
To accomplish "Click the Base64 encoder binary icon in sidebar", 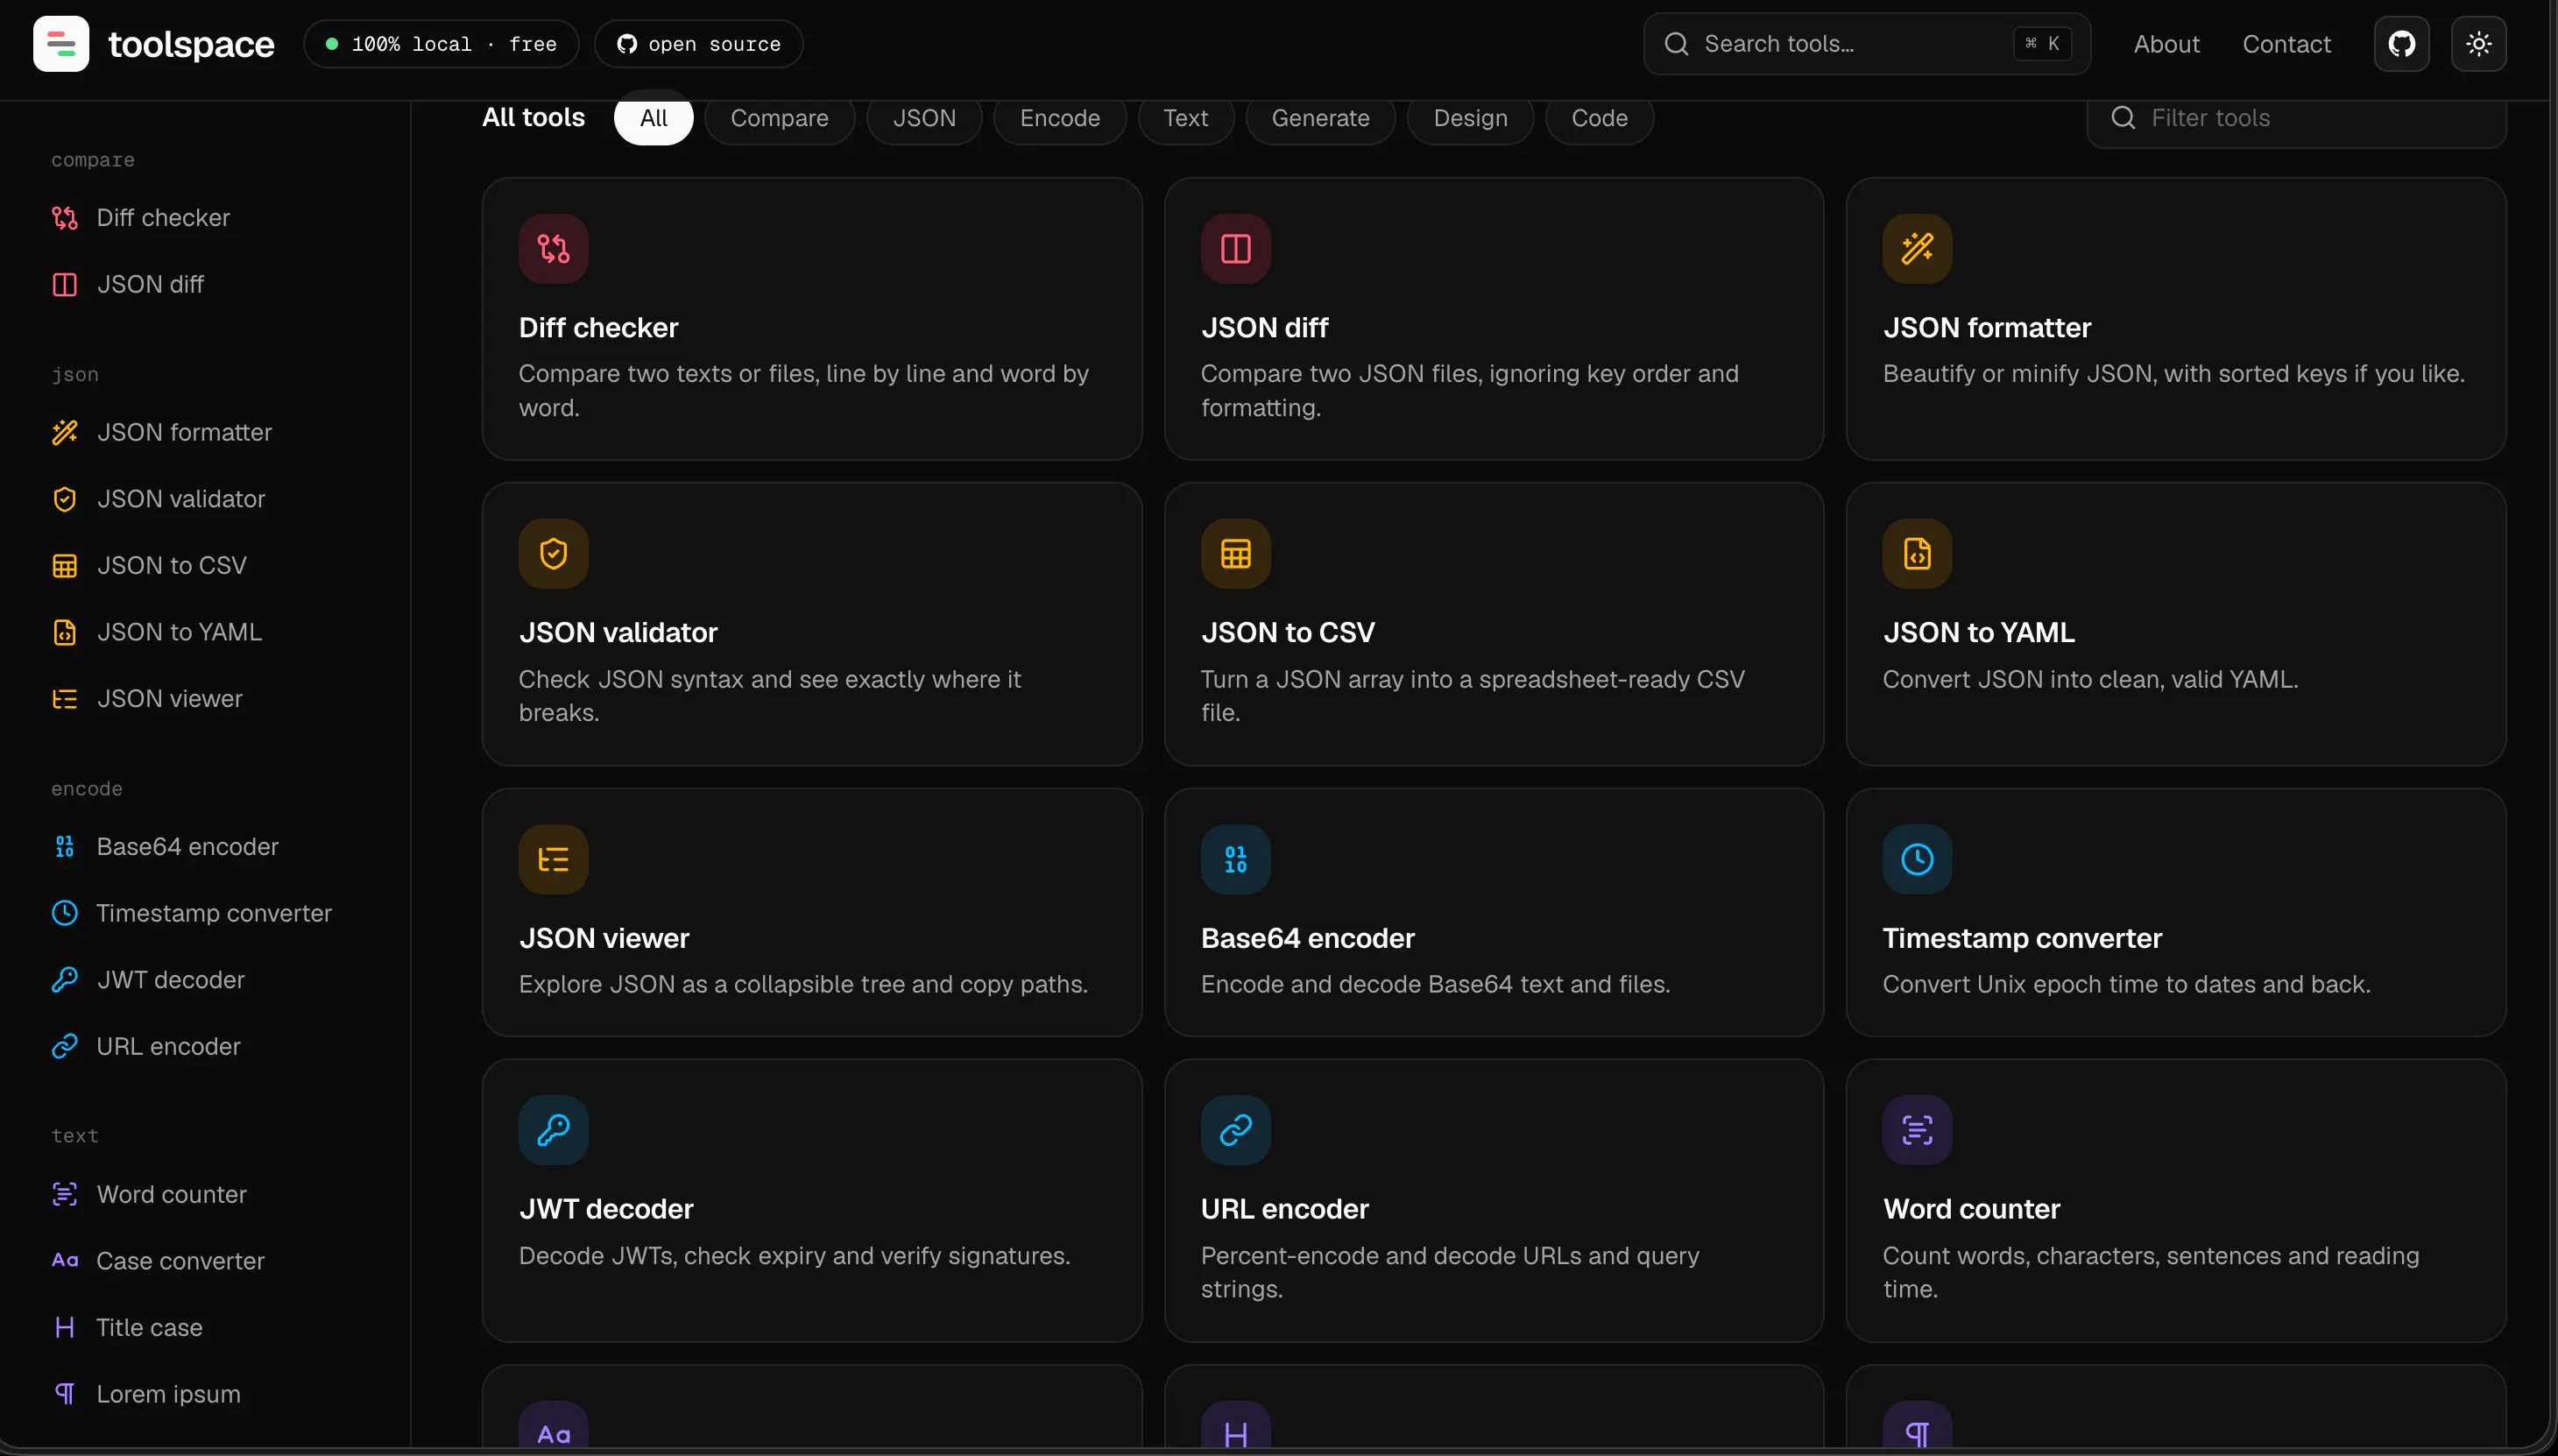I will [x=65, y=847].
